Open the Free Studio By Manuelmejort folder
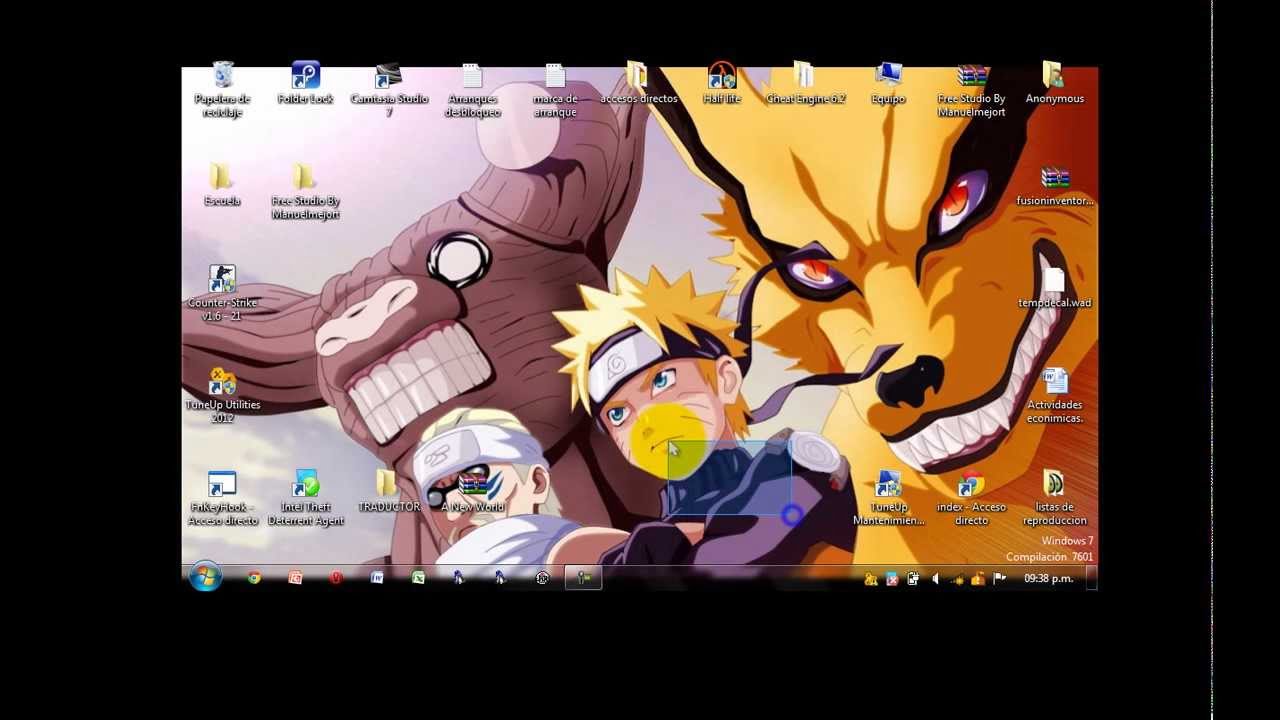This screenshot has width=1280, height=720. [305, 191]
